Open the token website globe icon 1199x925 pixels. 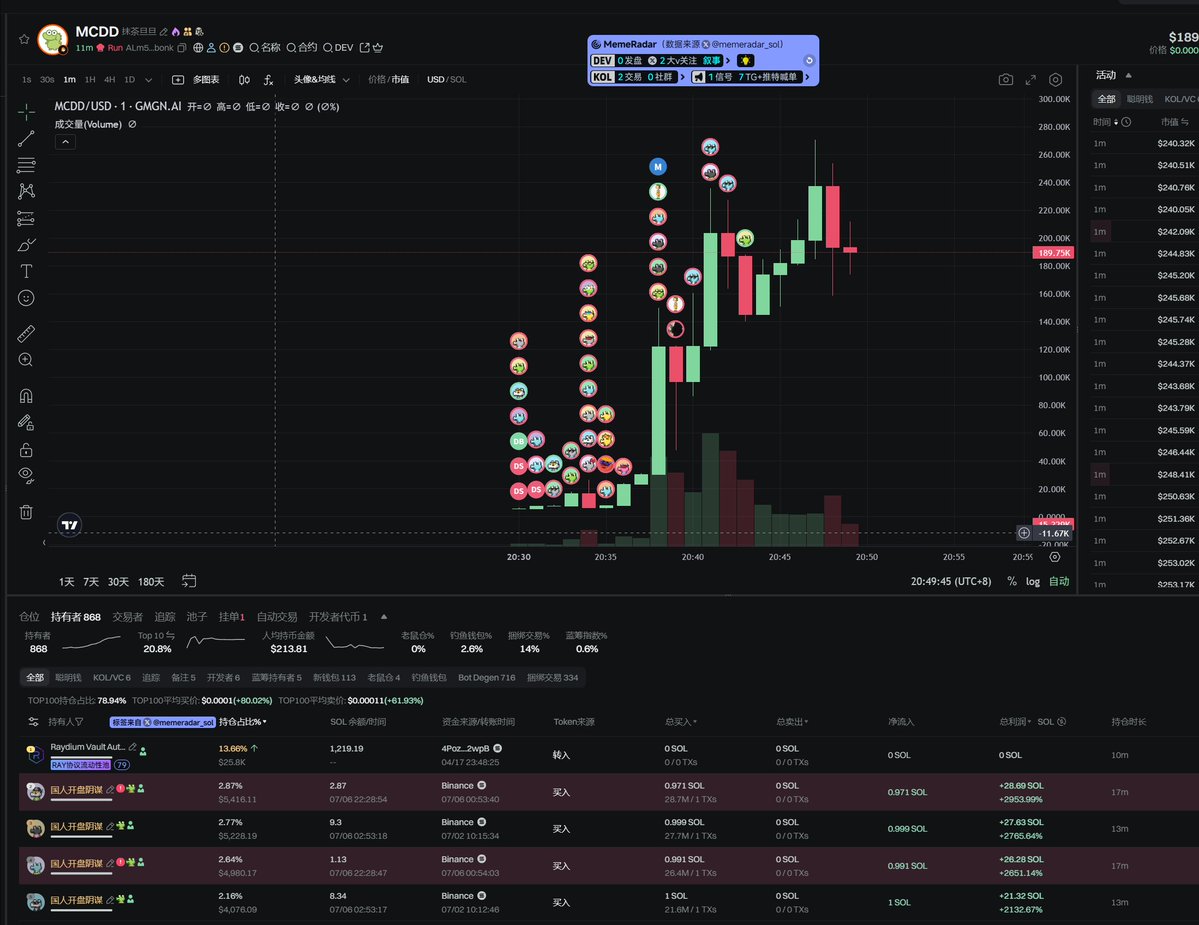[198, 47]
